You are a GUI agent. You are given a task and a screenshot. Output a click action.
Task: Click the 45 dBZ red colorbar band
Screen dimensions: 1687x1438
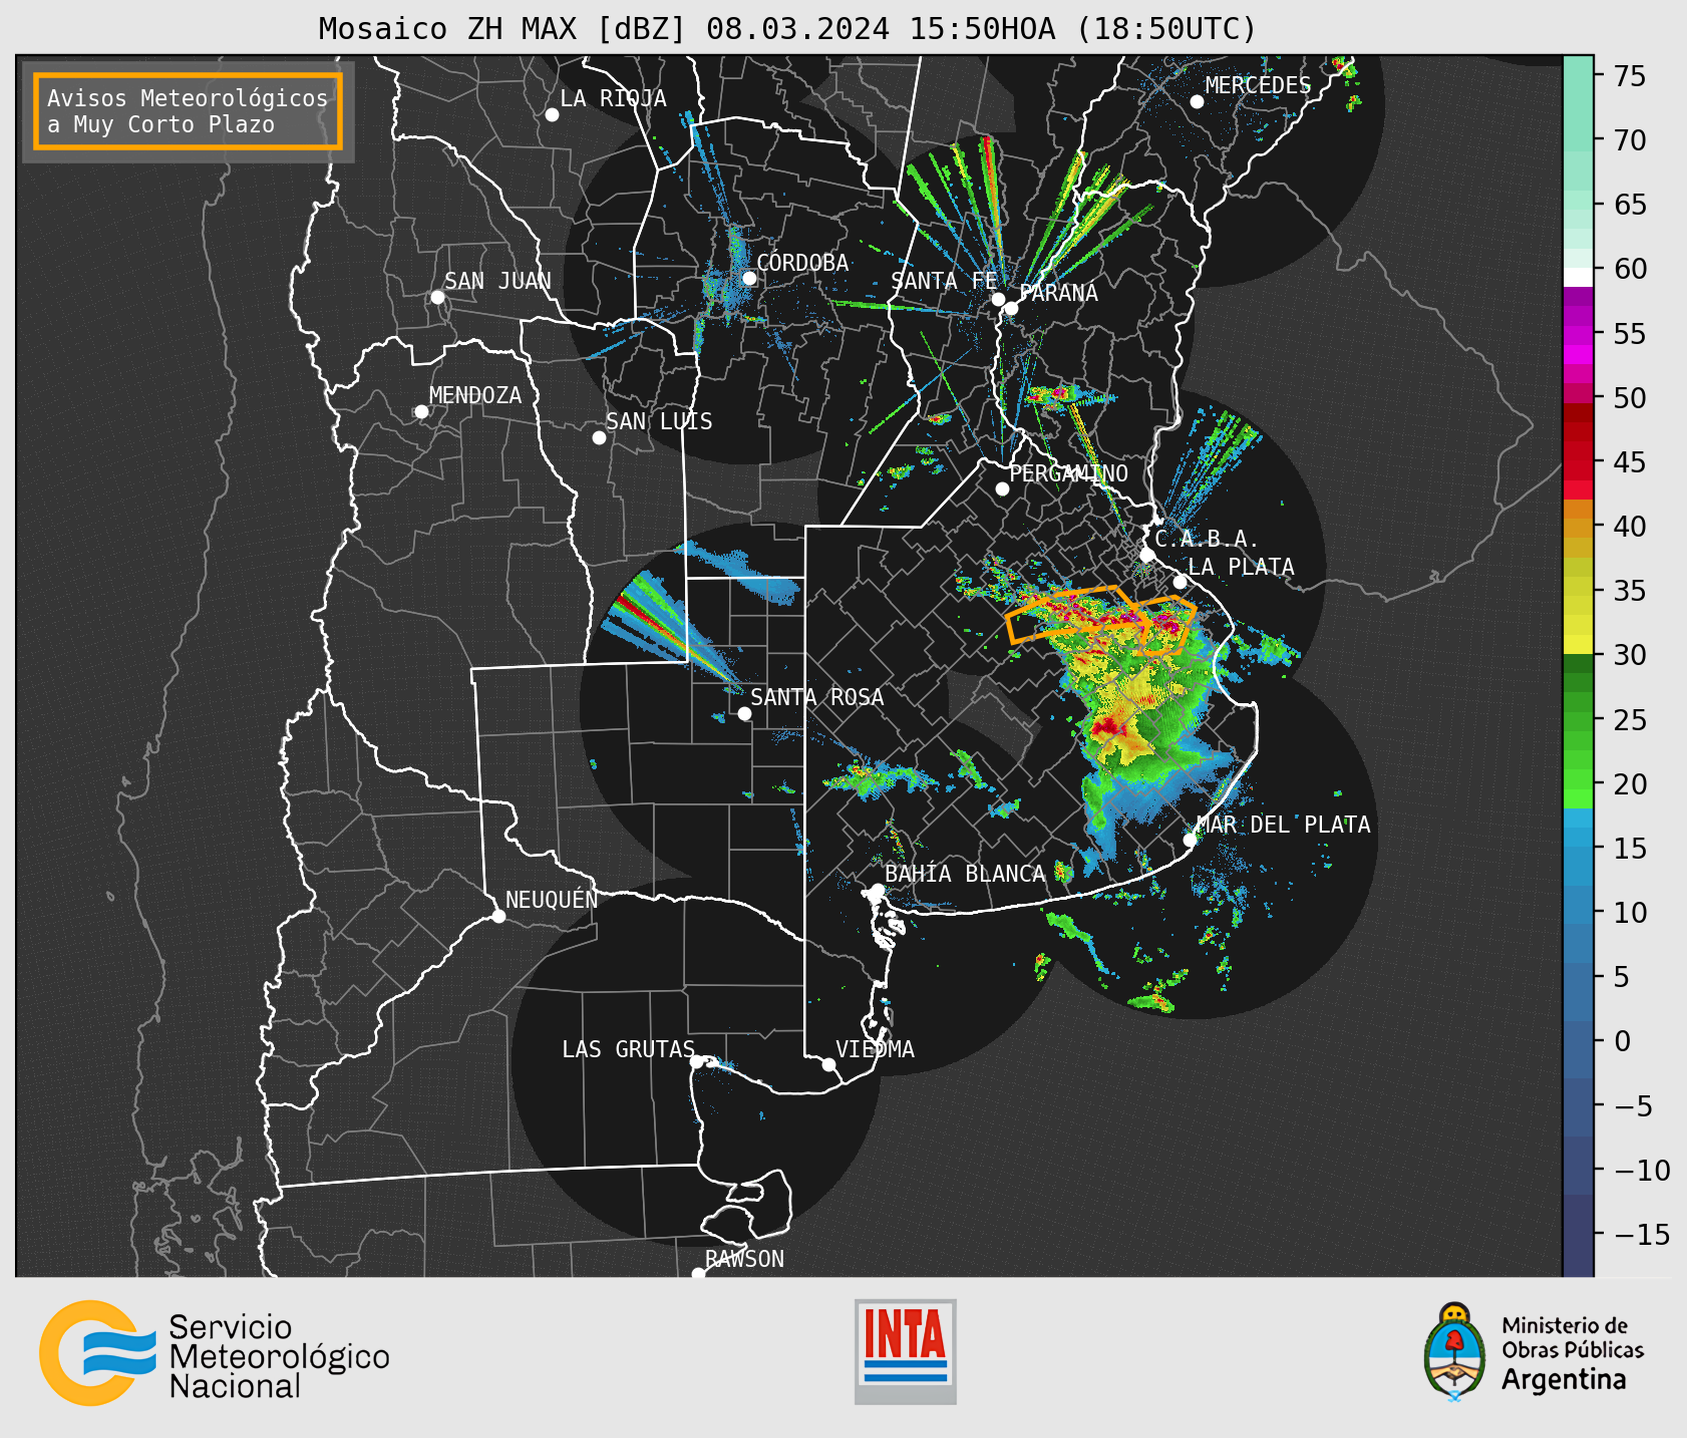pos(1578,461)
